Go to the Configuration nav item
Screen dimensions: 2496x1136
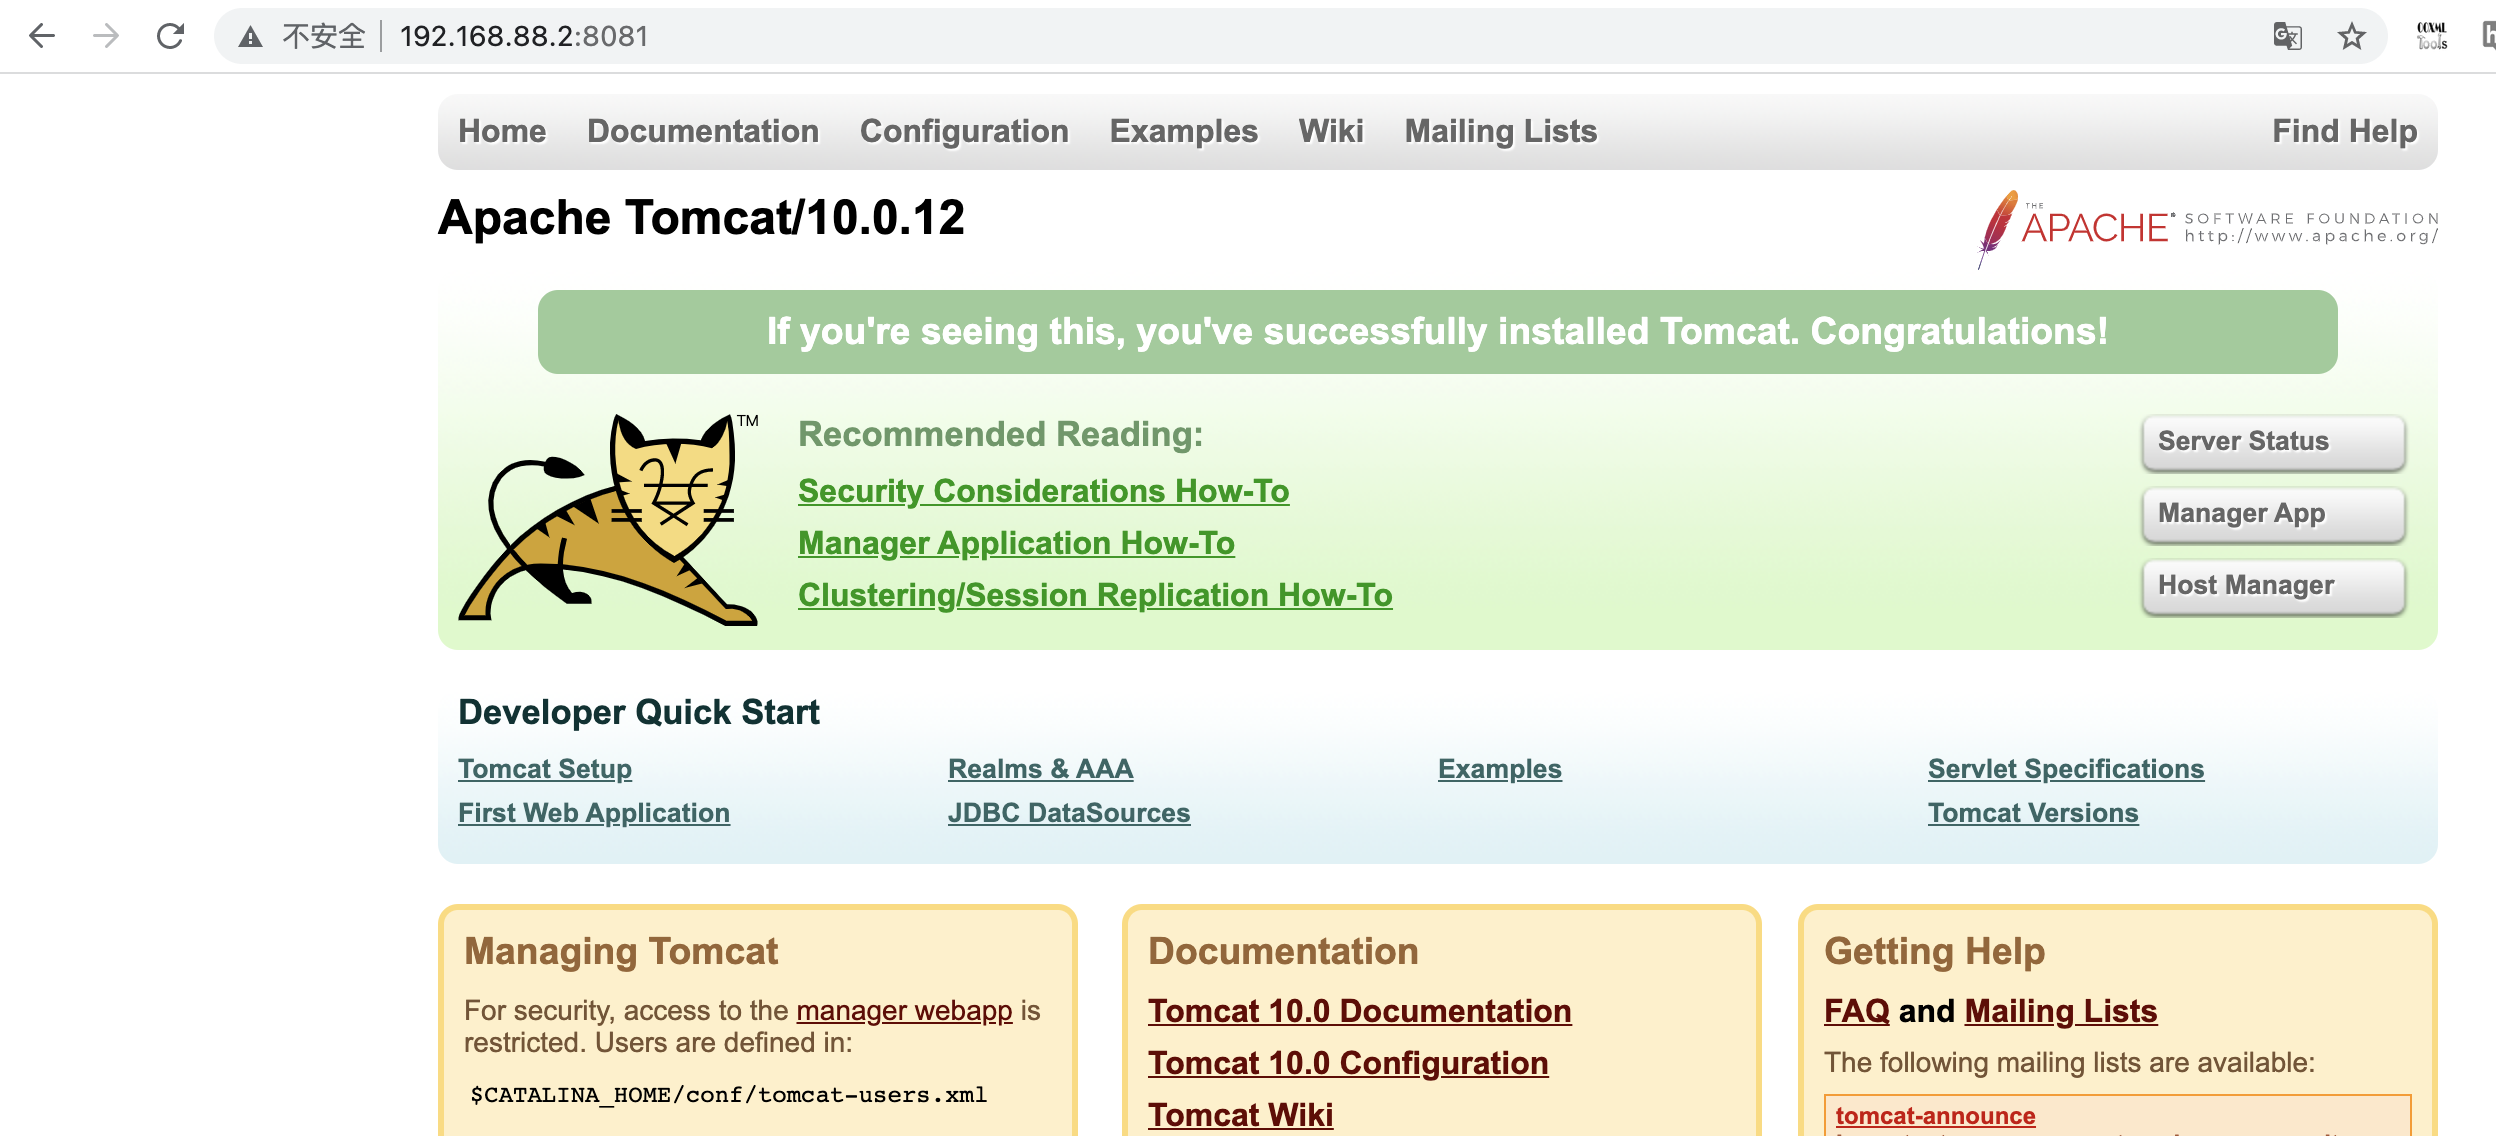(963, 131)
